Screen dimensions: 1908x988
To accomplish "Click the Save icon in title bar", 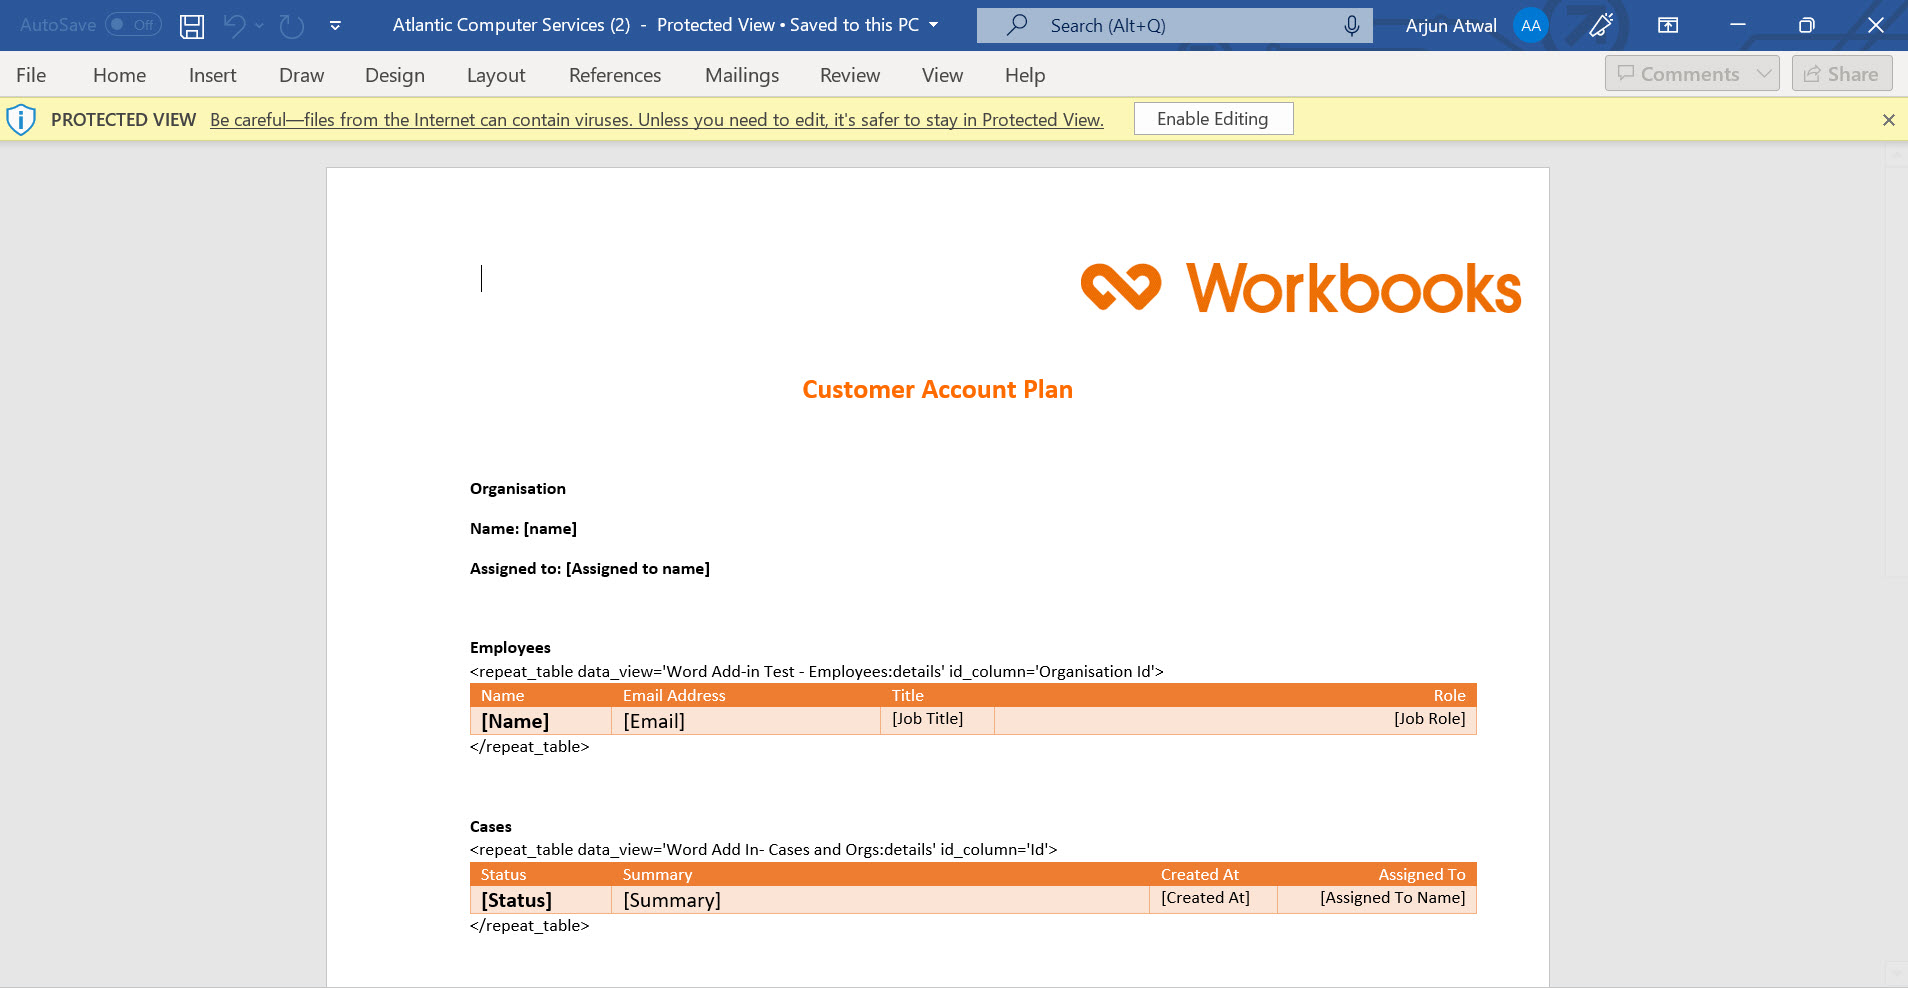I will 192,26.
